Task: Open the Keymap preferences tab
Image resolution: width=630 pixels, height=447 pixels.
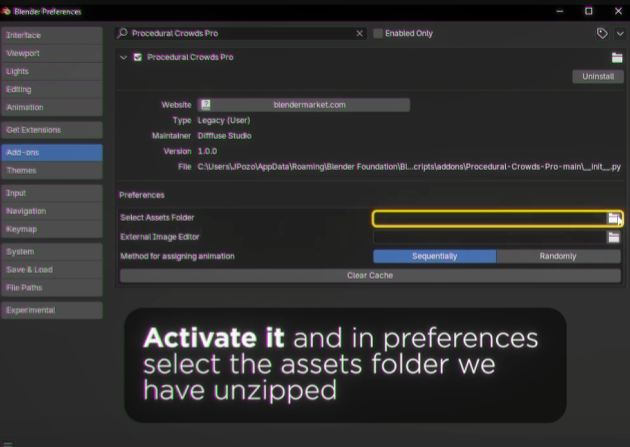Action: click(x=52, y=229)
